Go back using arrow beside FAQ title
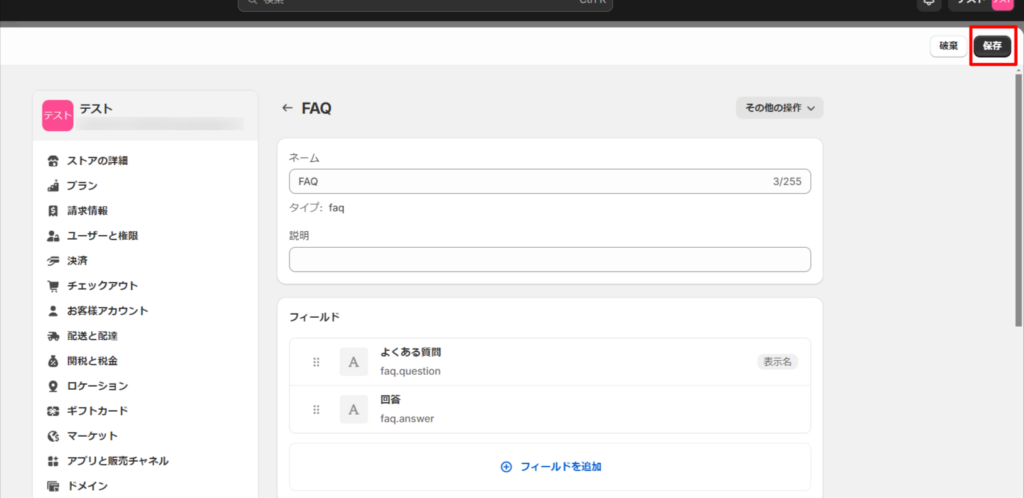 pos(287,108)
